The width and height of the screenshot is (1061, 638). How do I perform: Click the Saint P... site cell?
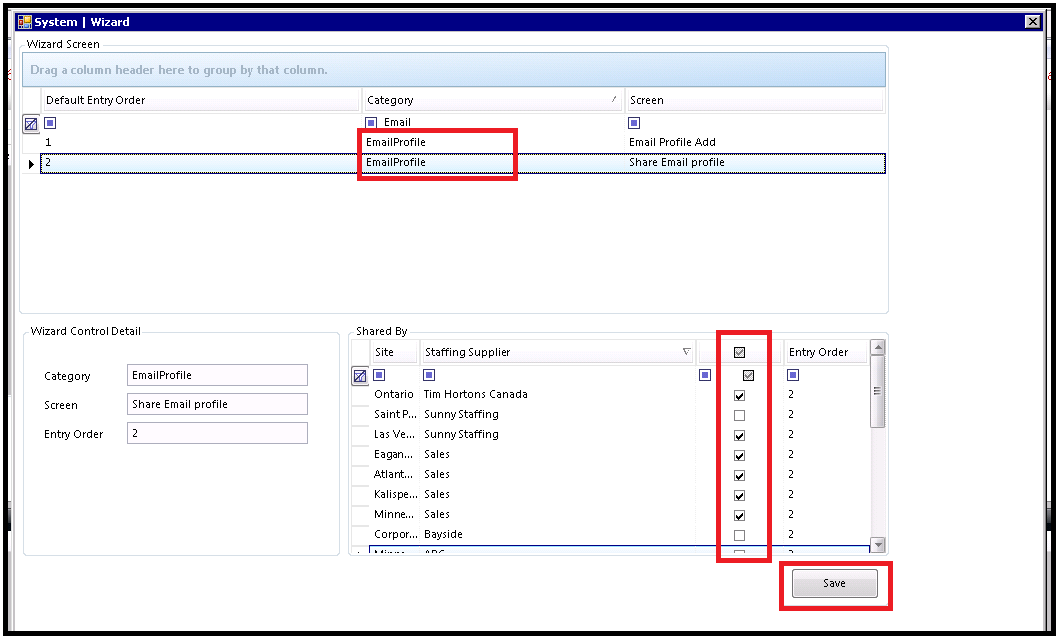(394, 415)
